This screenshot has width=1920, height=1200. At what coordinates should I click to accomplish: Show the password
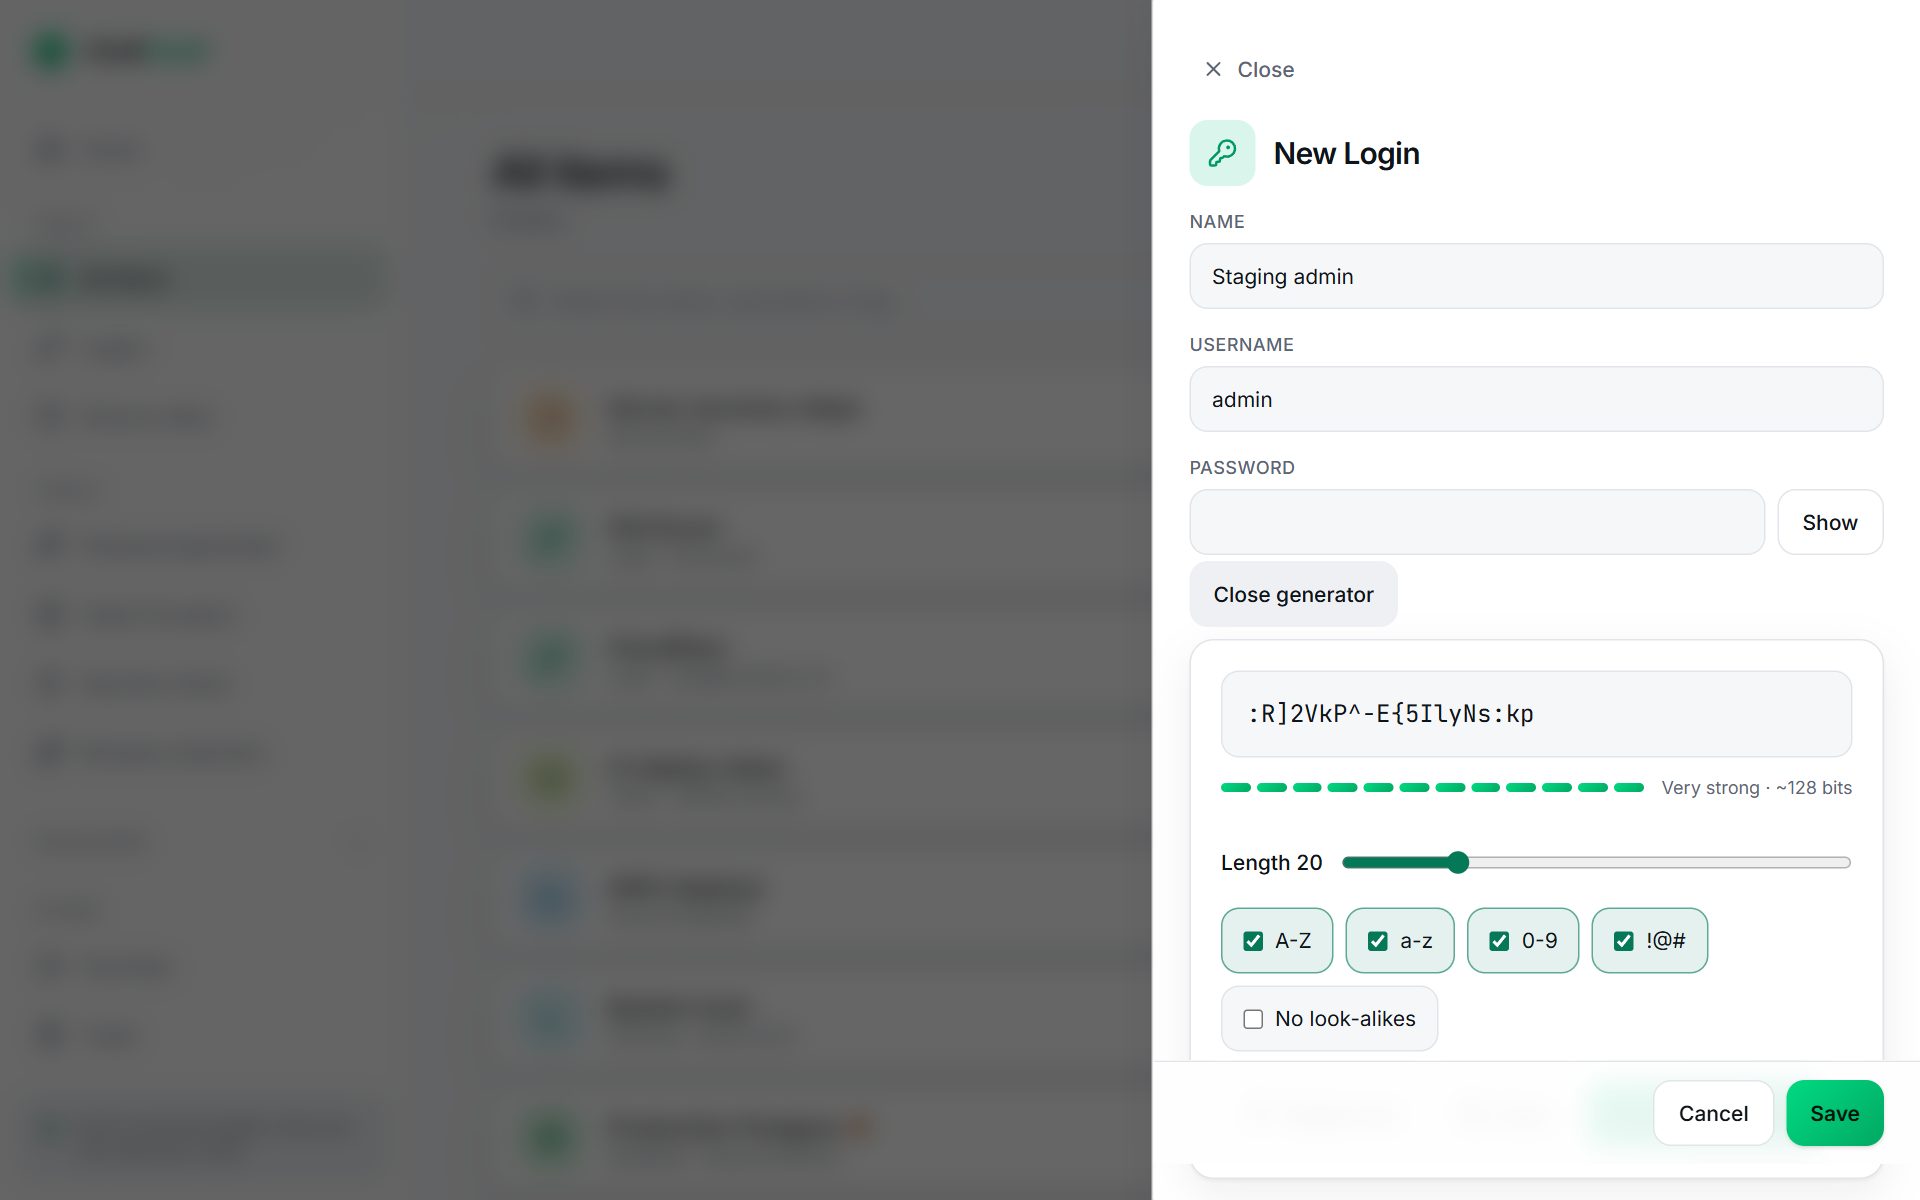coord(1830,522)
